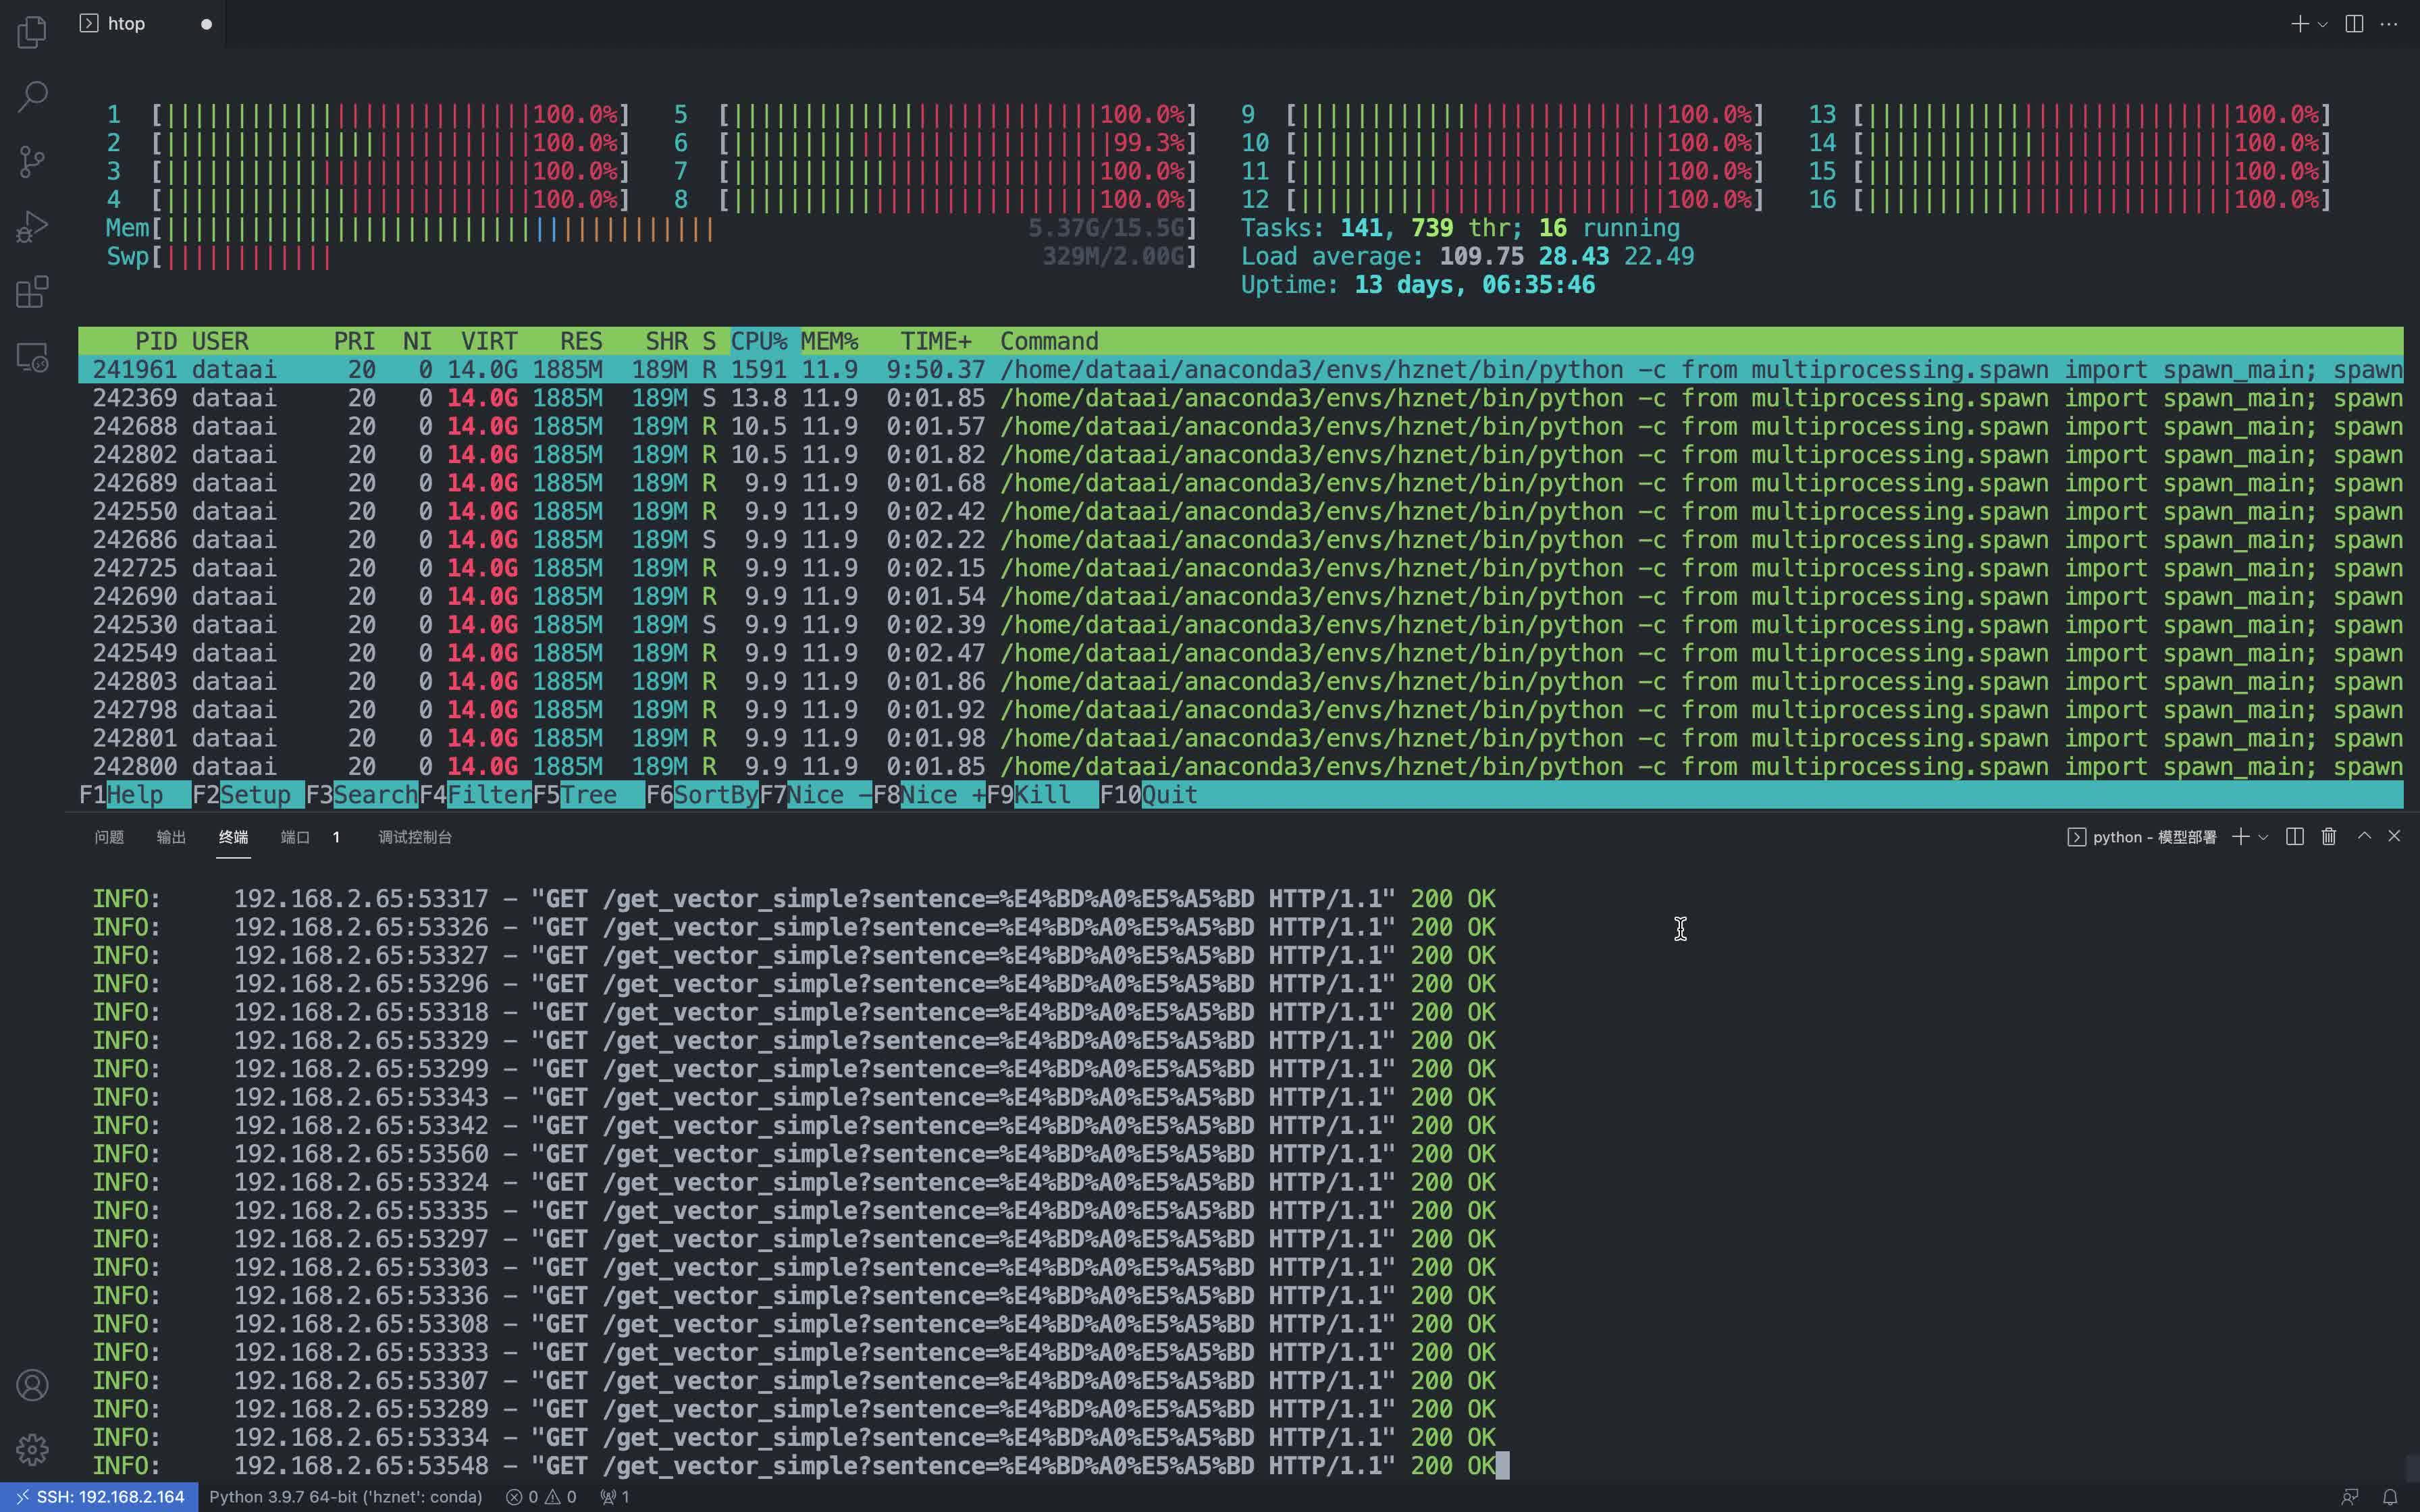Open the Remote Explorer icon
The height and width of the screenshot is (1512, 2420).
32,357
